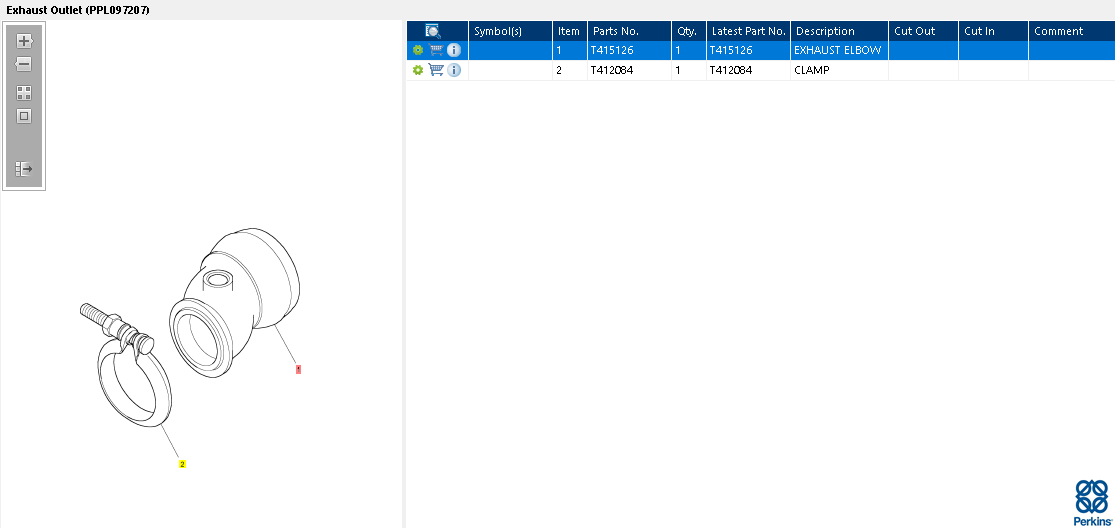The height and width of the screenshot is (528, 1115).
Task: Click the four-square grid view icon
Action: pyautogui.click(x=24, y=93)
